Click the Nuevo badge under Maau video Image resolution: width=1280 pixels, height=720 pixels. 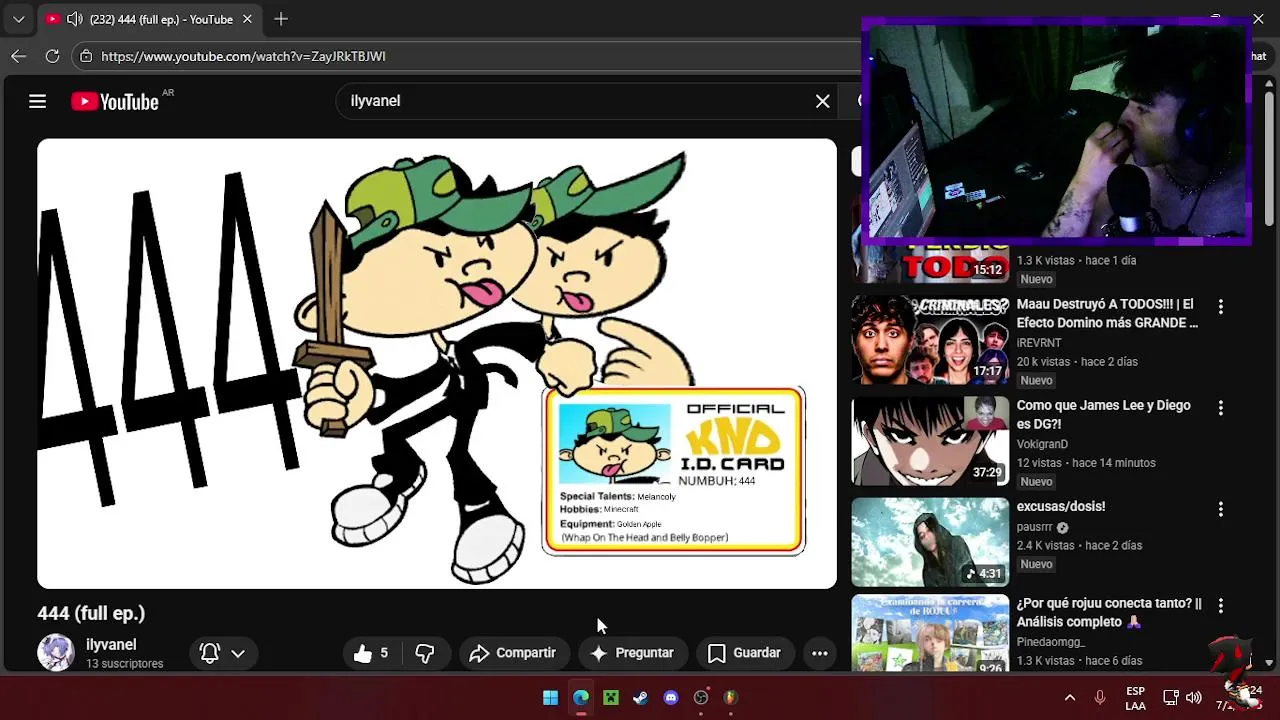point(1036,381)
